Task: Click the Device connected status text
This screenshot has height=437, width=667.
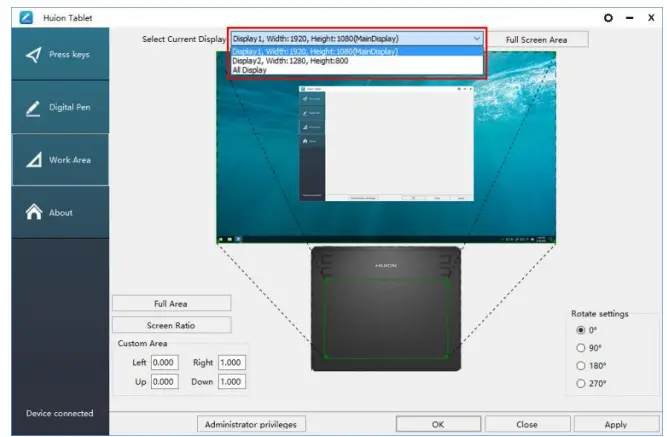Action: (60, 413)
